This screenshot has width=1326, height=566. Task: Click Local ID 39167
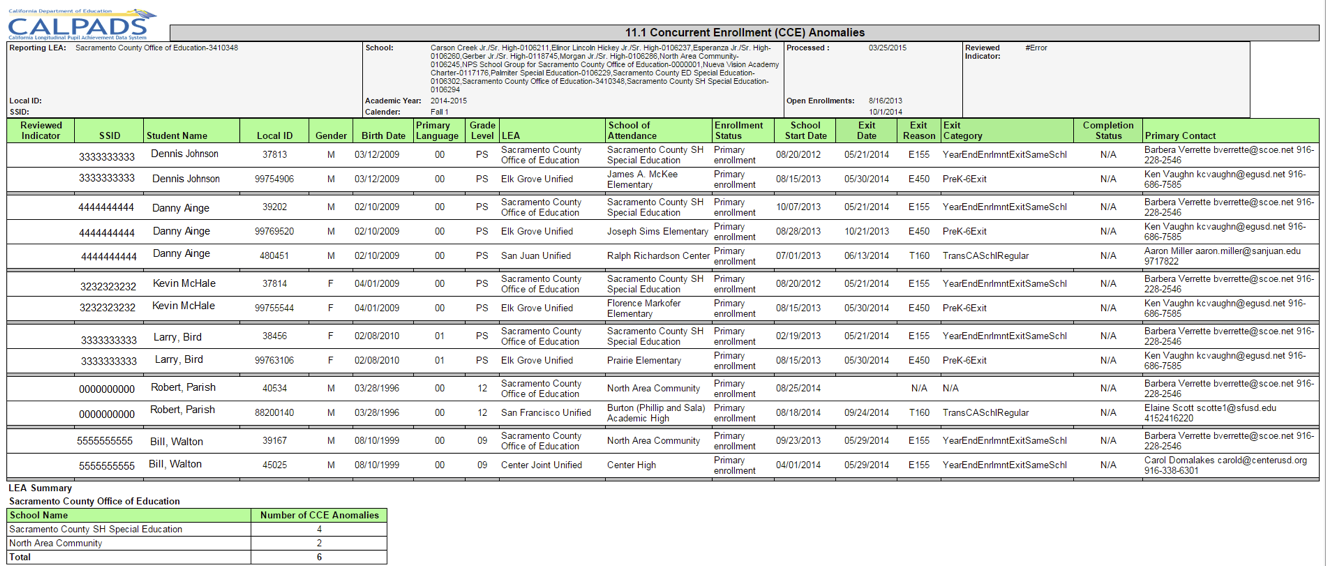pyautogui.click(x=274, y=440)
